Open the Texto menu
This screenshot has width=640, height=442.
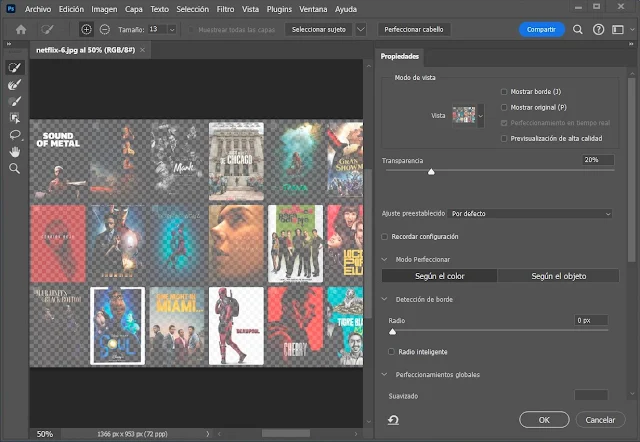159,9
